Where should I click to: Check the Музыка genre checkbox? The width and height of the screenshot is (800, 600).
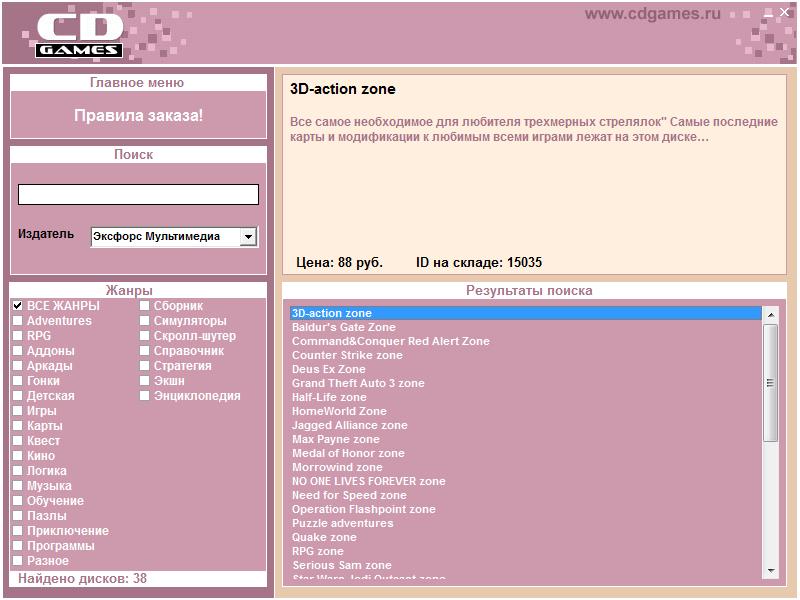click(18, 486)
